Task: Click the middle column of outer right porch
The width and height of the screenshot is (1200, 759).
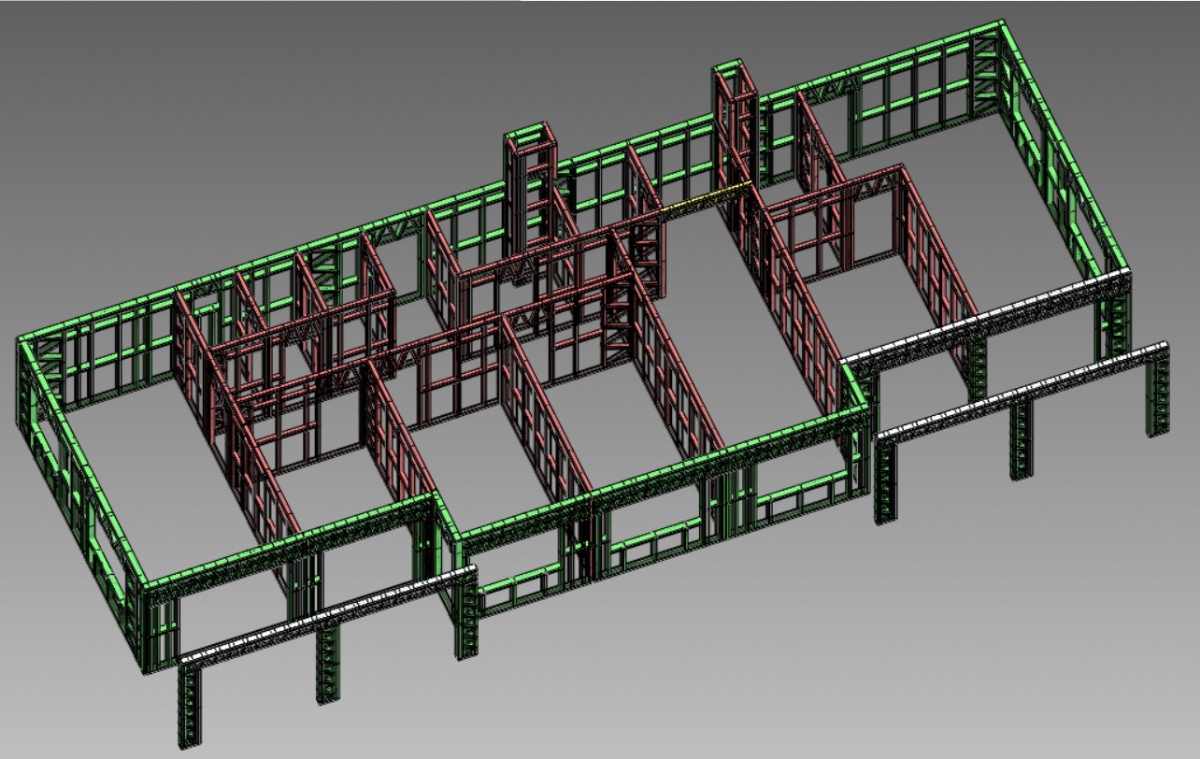Action: [x=1020, y=440]
